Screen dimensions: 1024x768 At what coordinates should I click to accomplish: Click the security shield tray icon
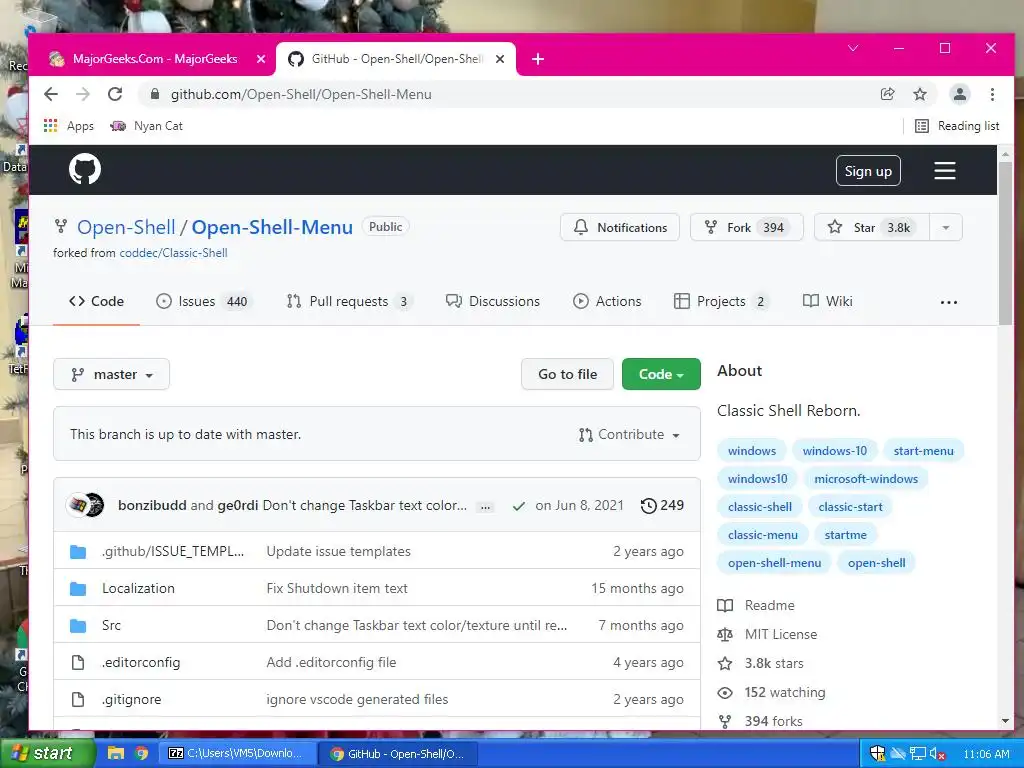(877, 754)
